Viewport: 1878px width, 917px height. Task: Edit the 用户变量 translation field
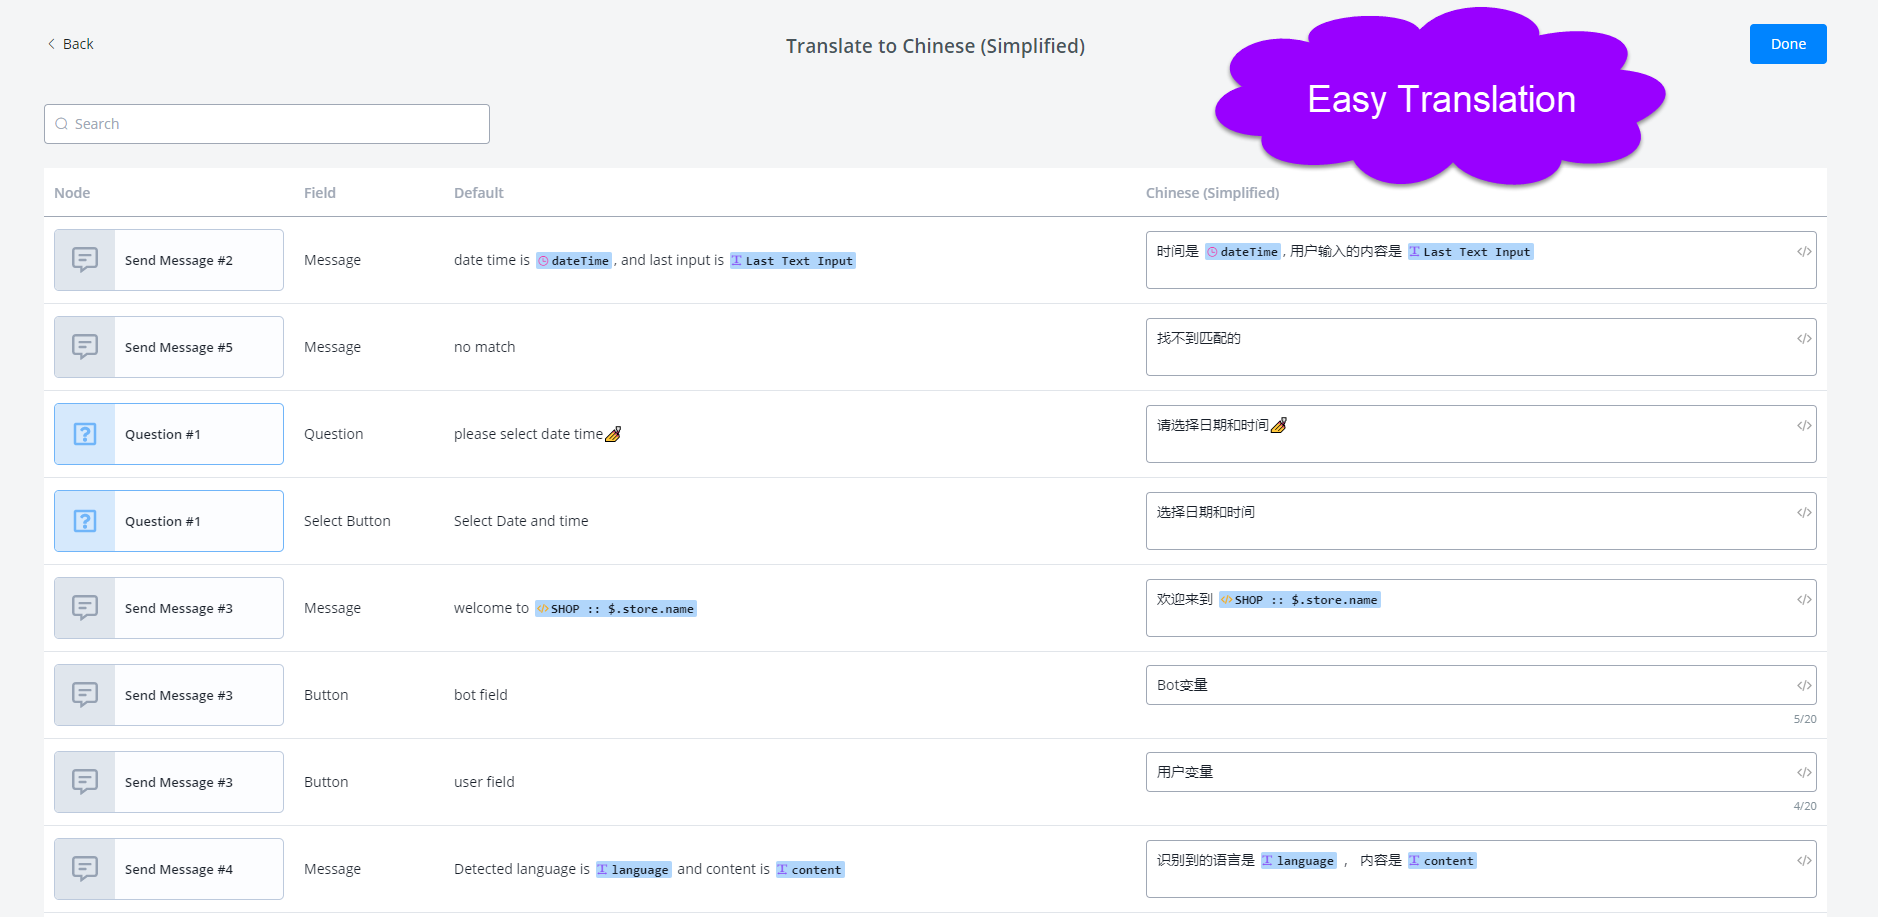pyautogui.click(x=1481, y=772)
